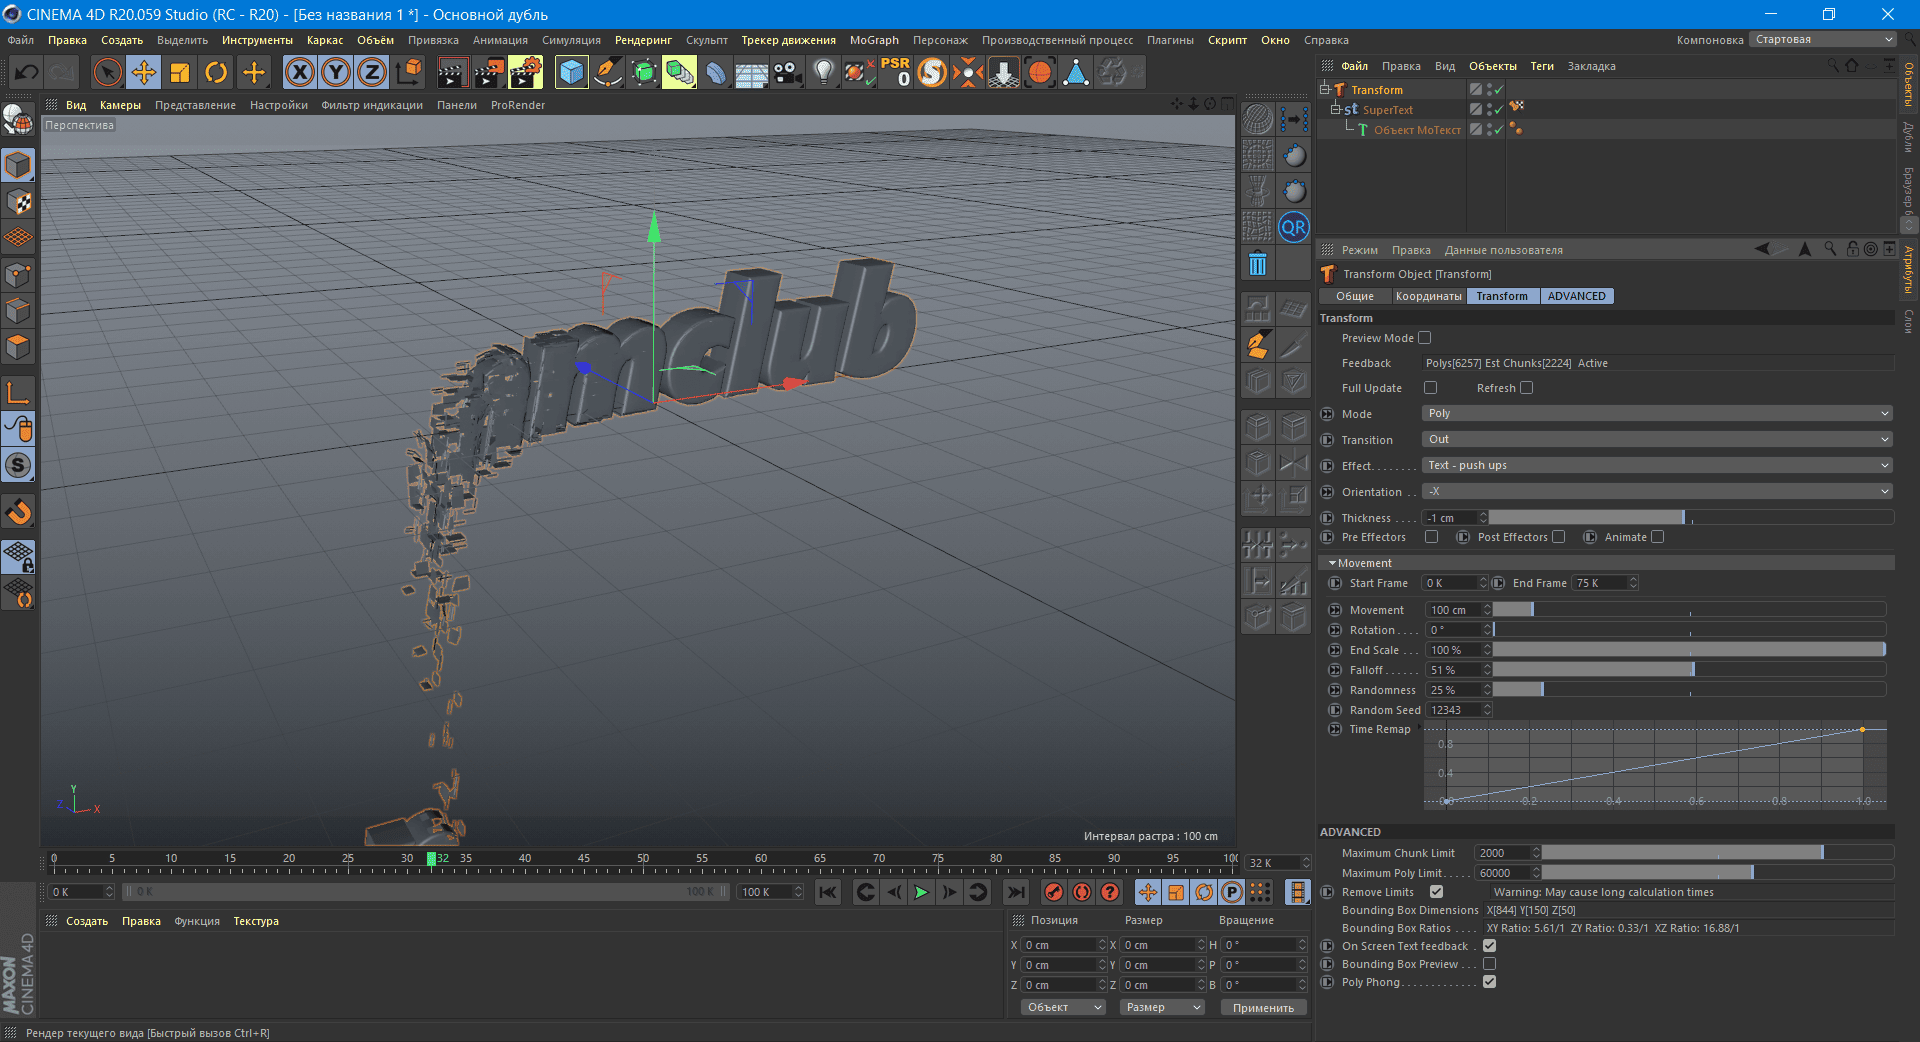Click the blue trash can icon
This screenshot has width=1920, height=1042.
[1258, 264]
